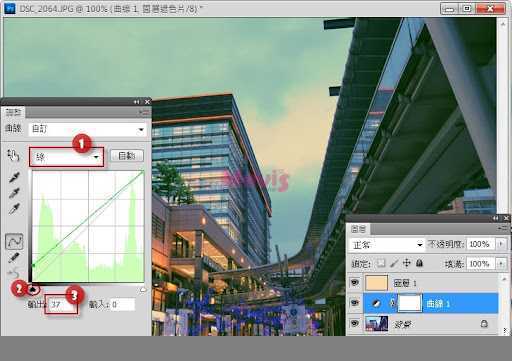512x361 pixels.
Task: Pick the white point eyedropper in Curves
Action: pyautogui.click(x=14, y=209)
